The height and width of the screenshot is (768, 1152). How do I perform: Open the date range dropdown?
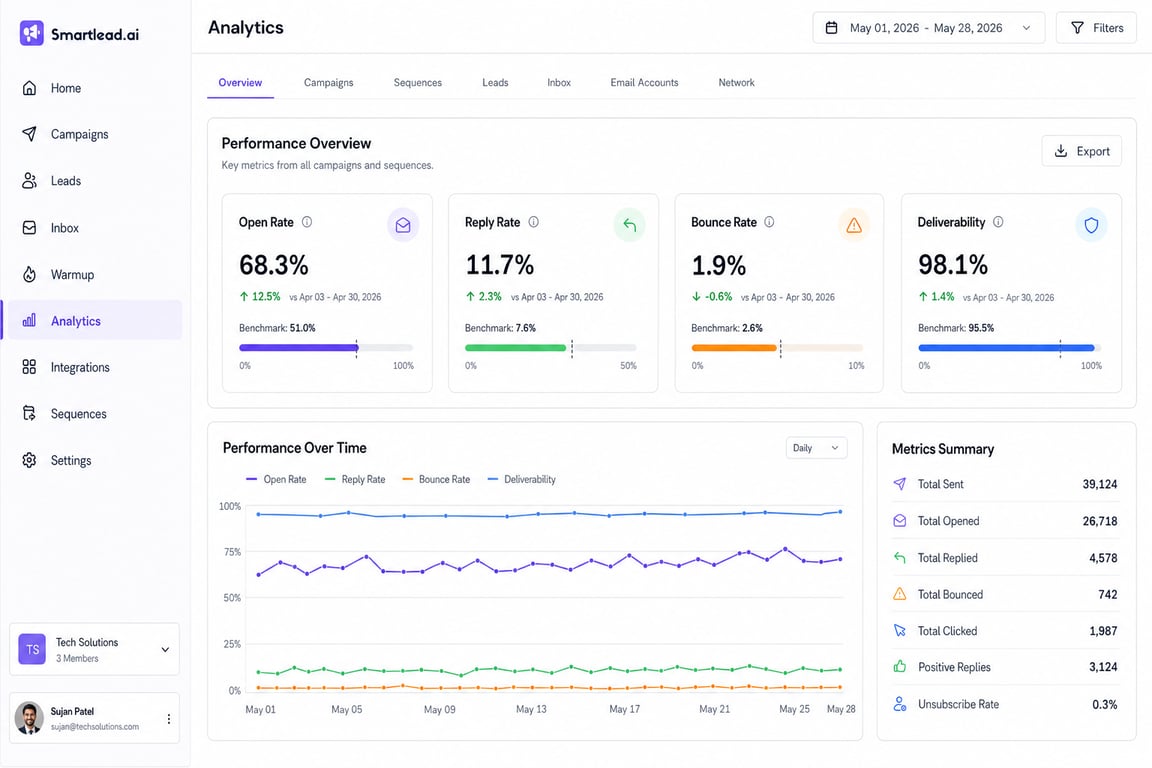pos(929,28)
